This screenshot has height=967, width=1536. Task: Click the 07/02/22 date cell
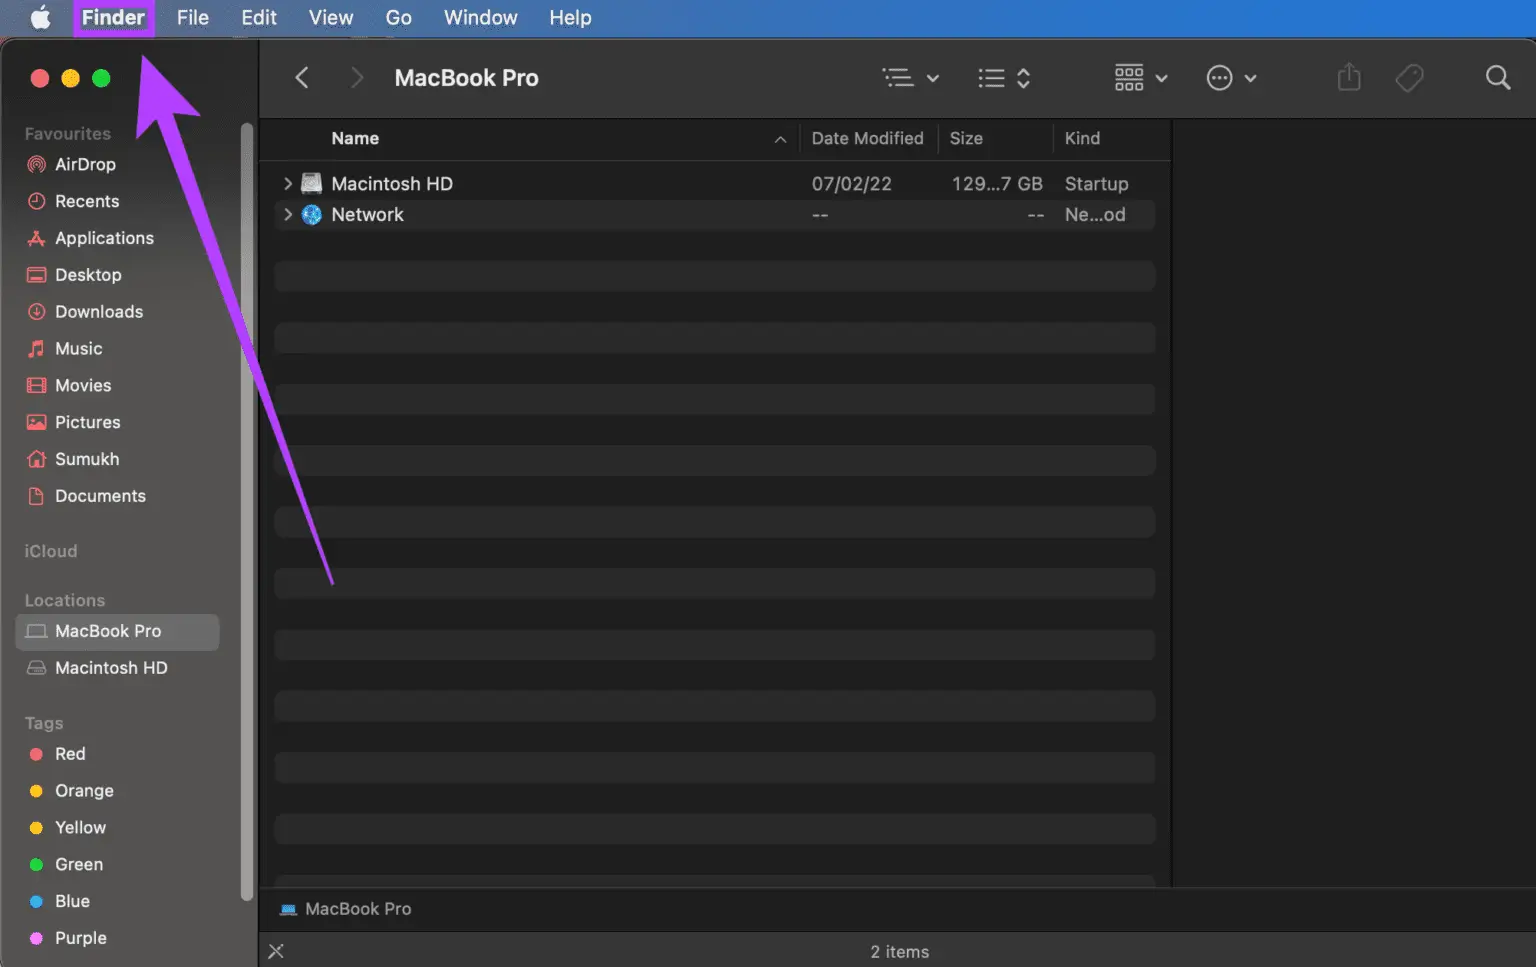click(851, 183)
